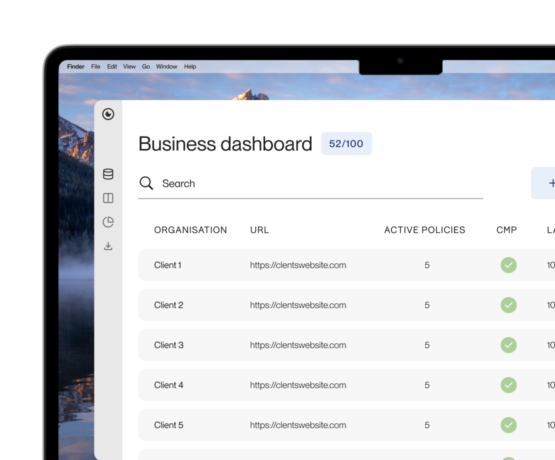The image size is (555, 460).
Task: Select the Client 4 name
Action: coord(168,385)
